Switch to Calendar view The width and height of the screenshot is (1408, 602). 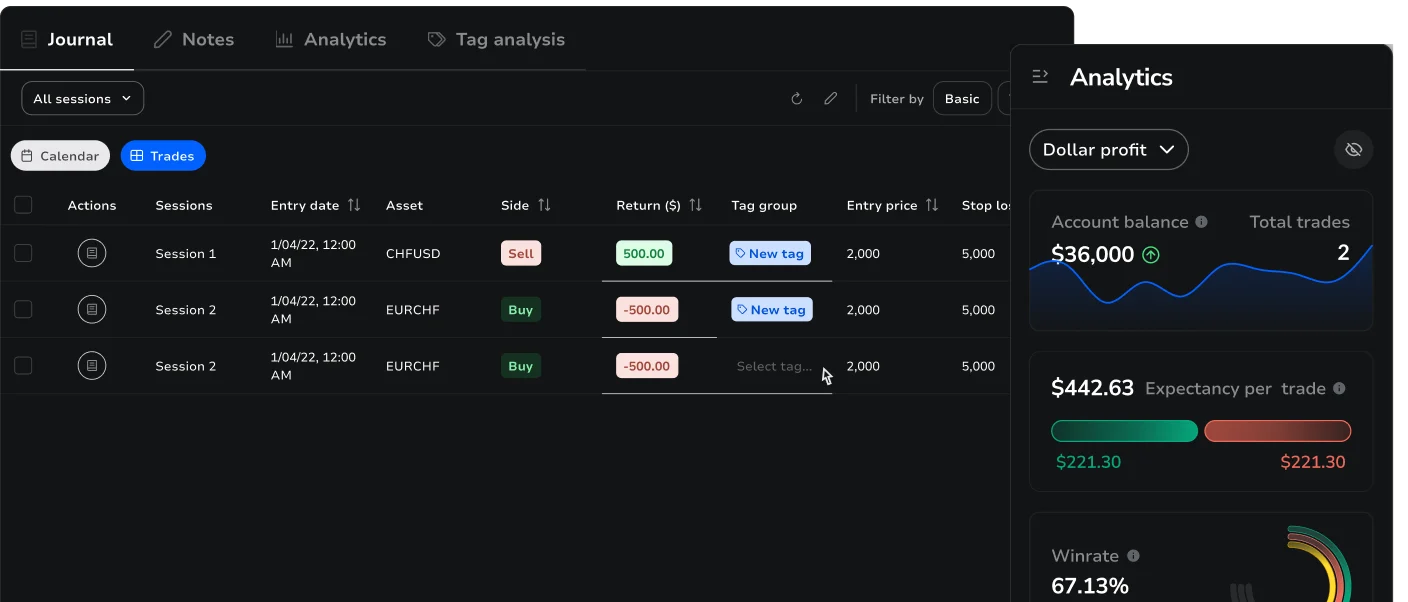(x=61, y=156)
